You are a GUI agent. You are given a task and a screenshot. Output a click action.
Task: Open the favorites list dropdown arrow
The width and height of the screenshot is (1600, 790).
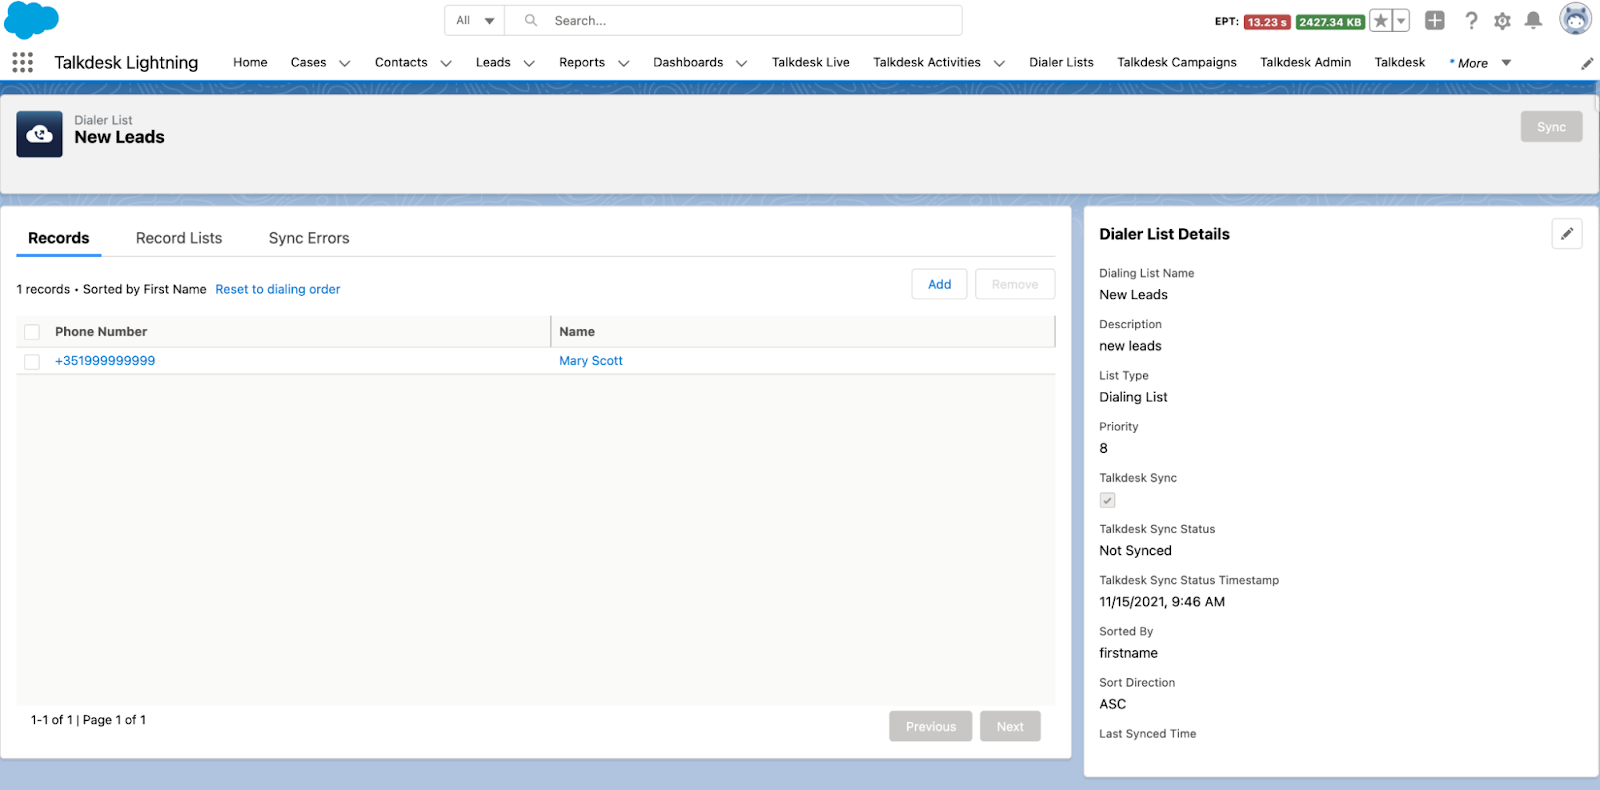(1401, 21)
